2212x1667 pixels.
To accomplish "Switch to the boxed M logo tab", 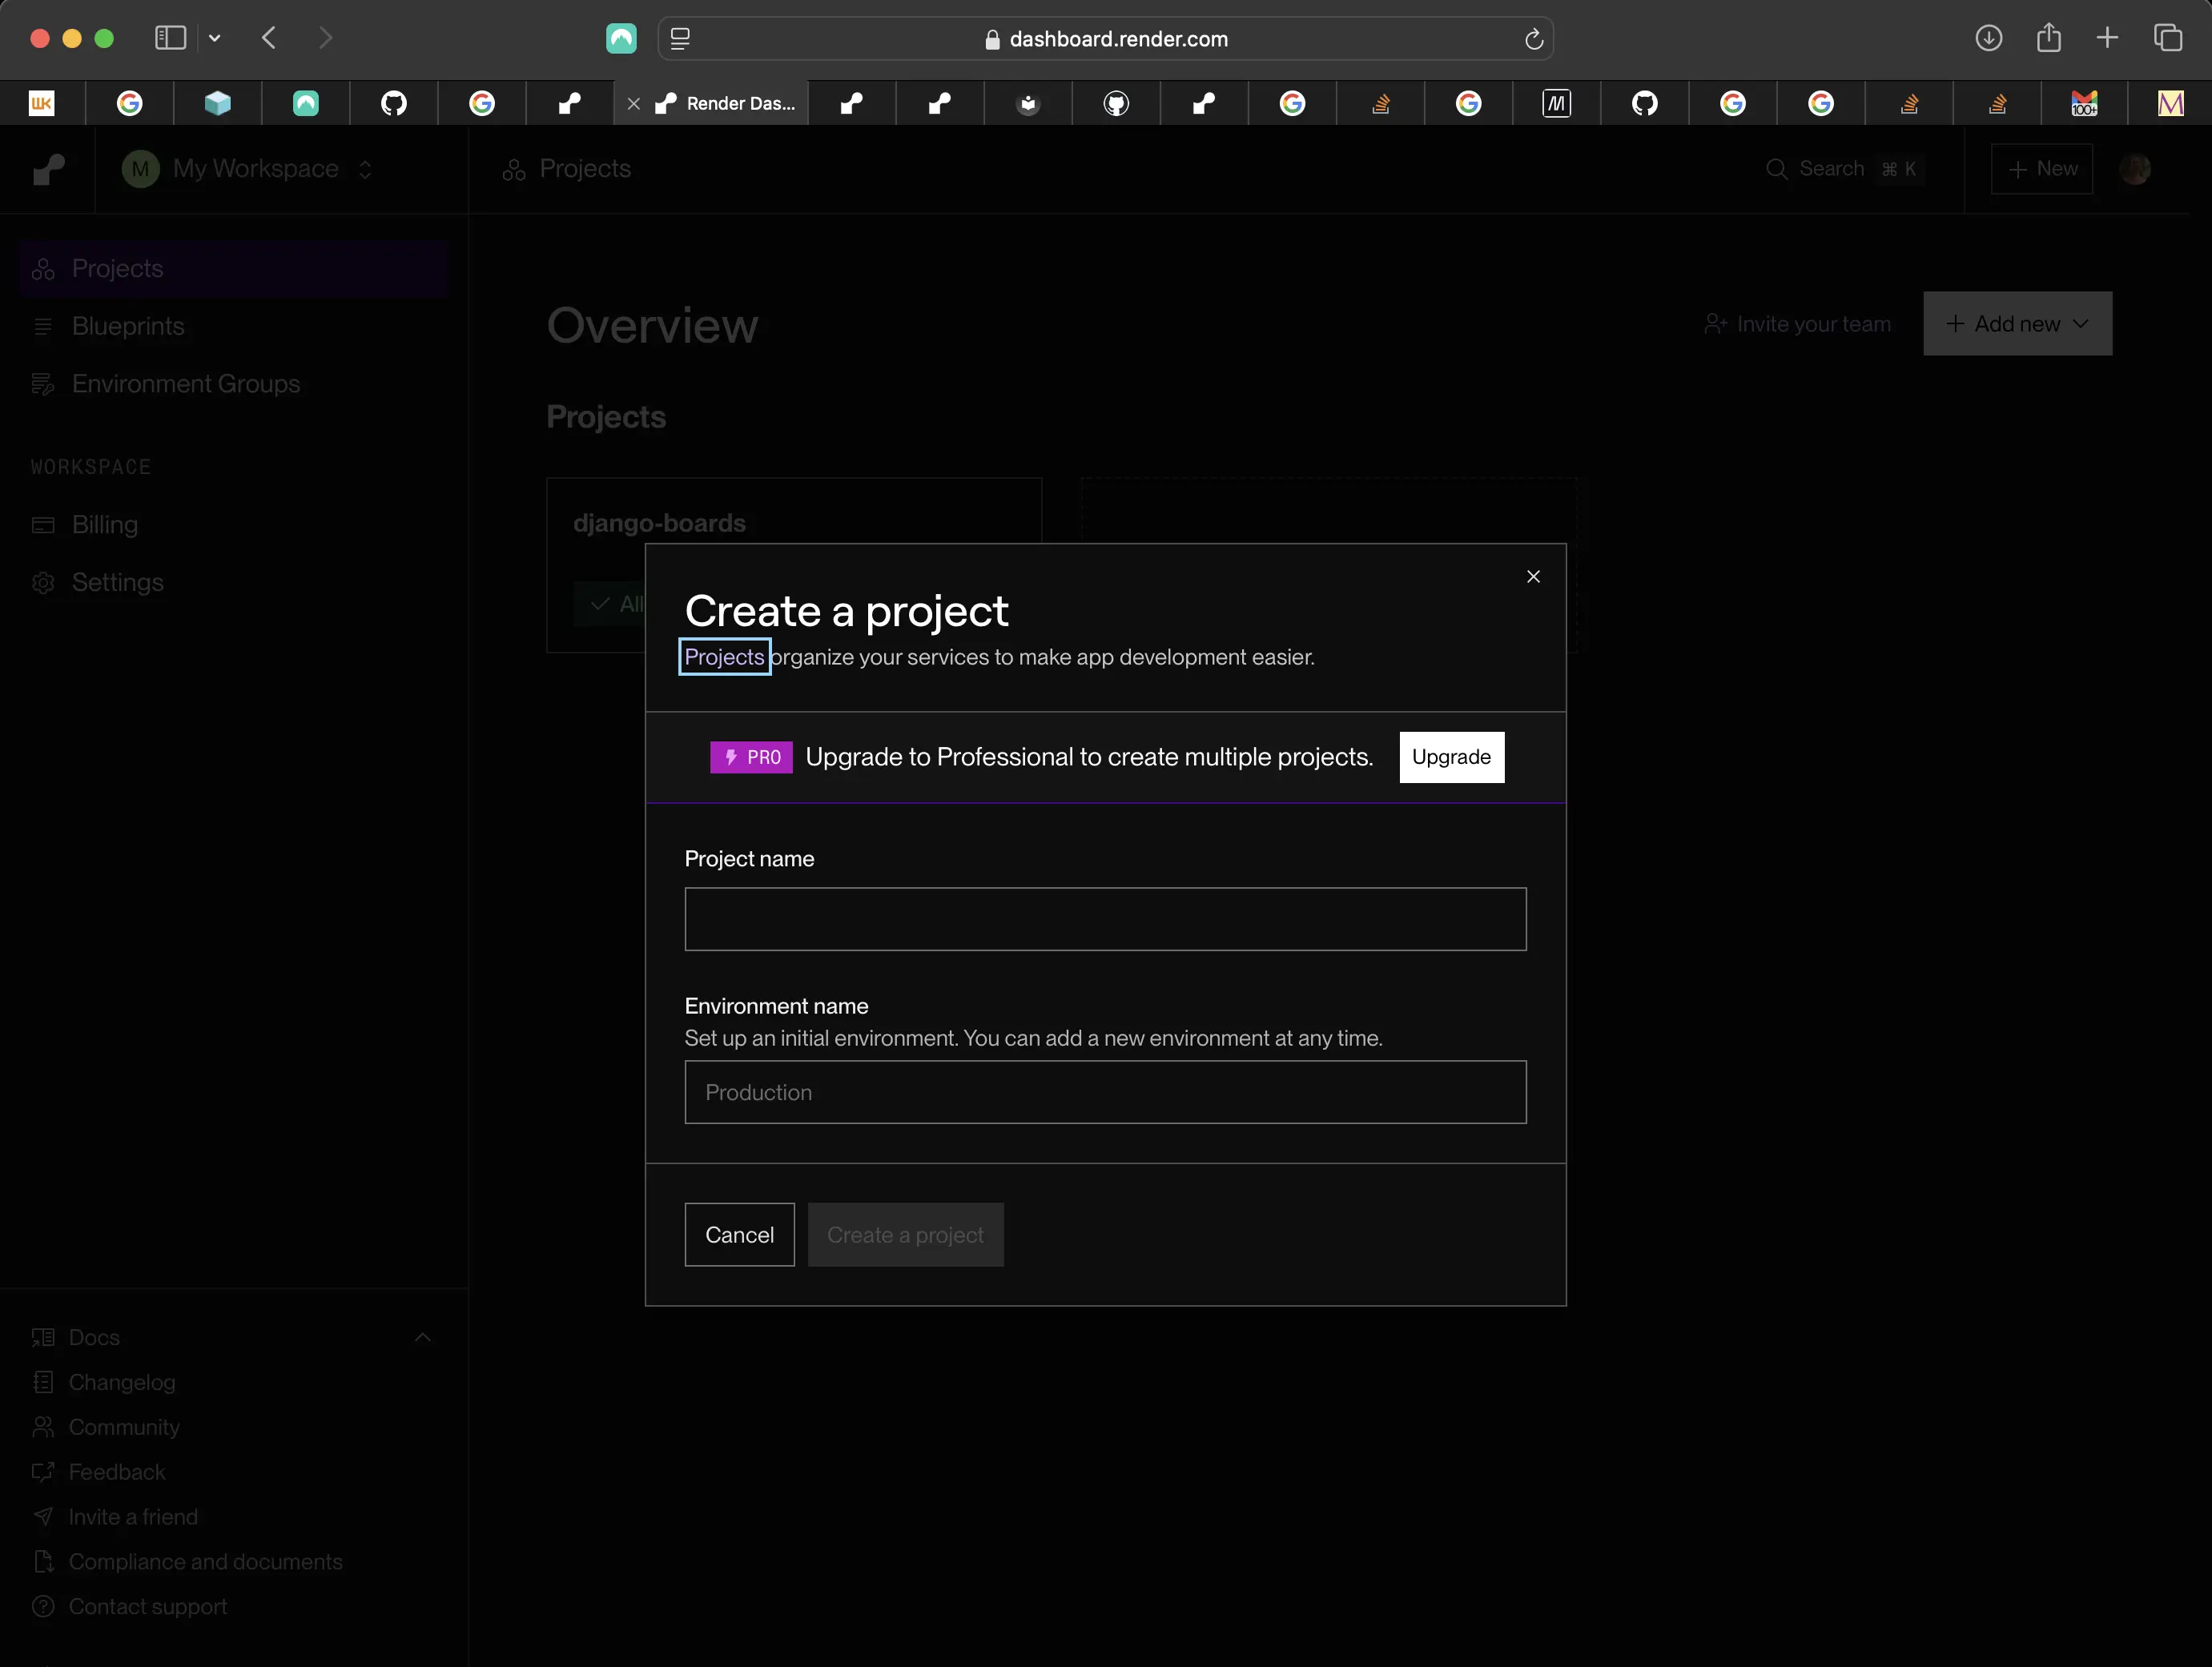I will tap(1556, 103).
